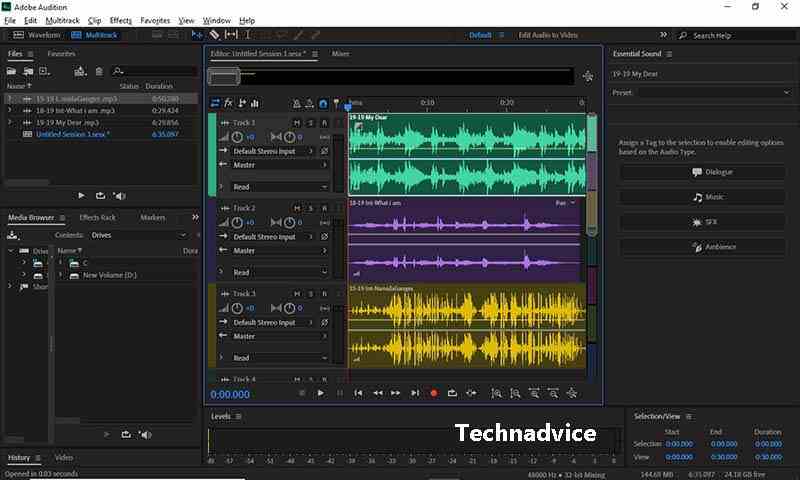
Task: Select the Slip tool in toolbar
Action: click(x=231, y=35)
